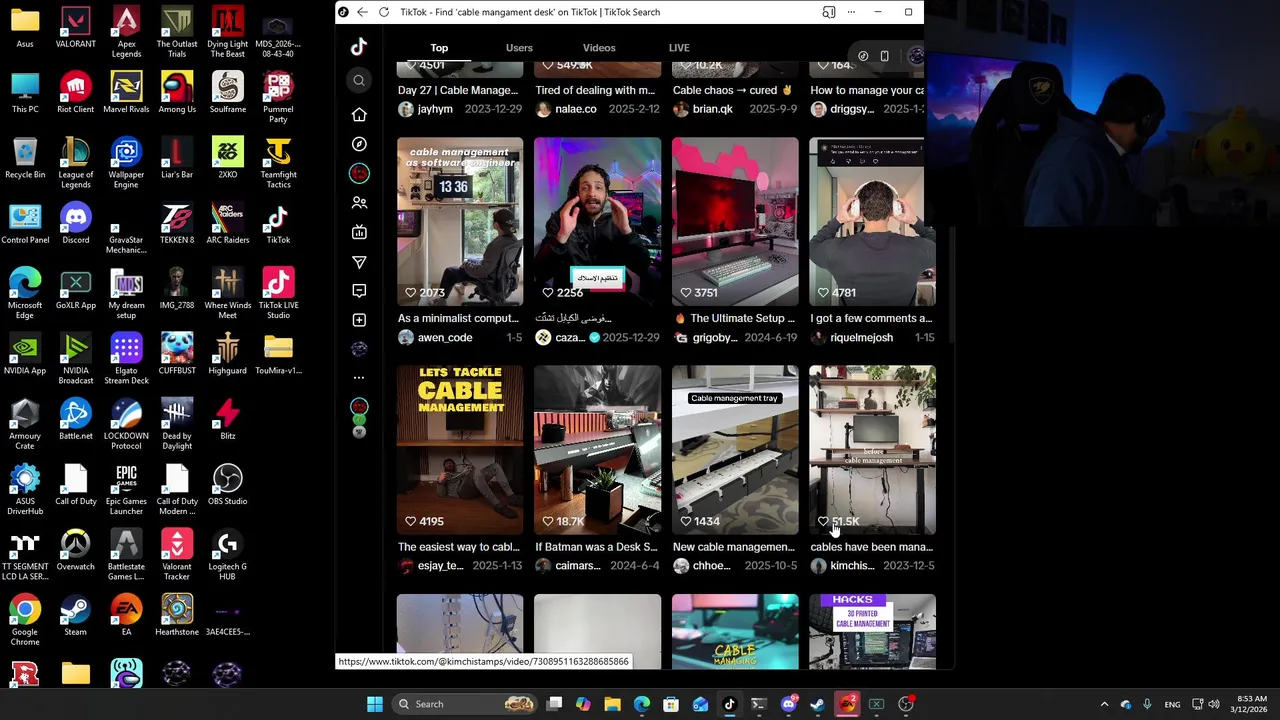1280x720 pixels.
Task: Open Messages paper-plane icon
Action: click(359, 262)
